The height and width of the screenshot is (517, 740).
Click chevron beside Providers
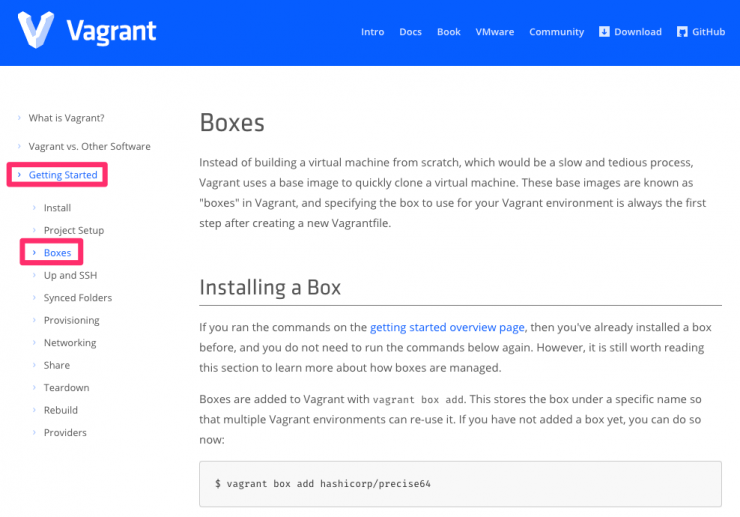34,432
